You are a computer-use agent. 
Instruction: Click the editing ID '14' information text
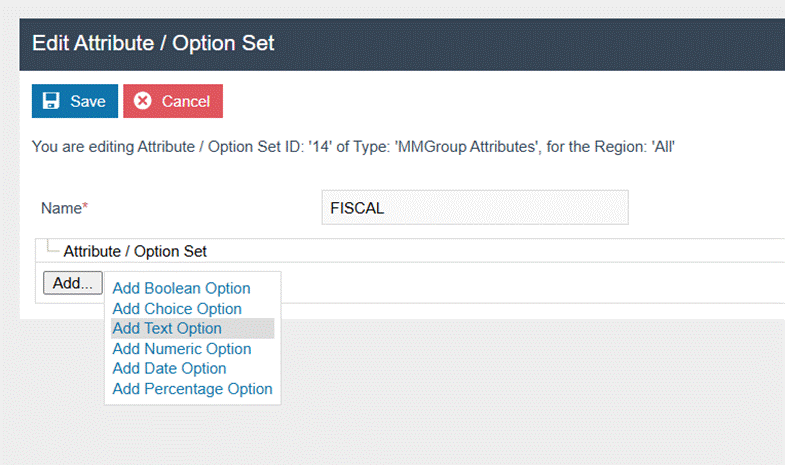pos(355,146)
